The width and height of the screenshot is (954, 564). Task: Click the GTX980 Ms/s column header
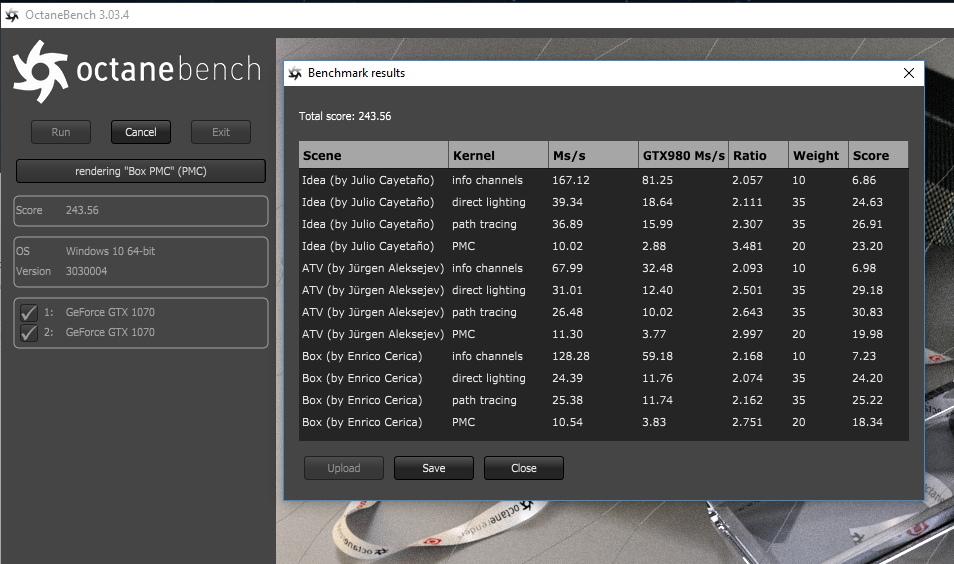pos(683,155)
